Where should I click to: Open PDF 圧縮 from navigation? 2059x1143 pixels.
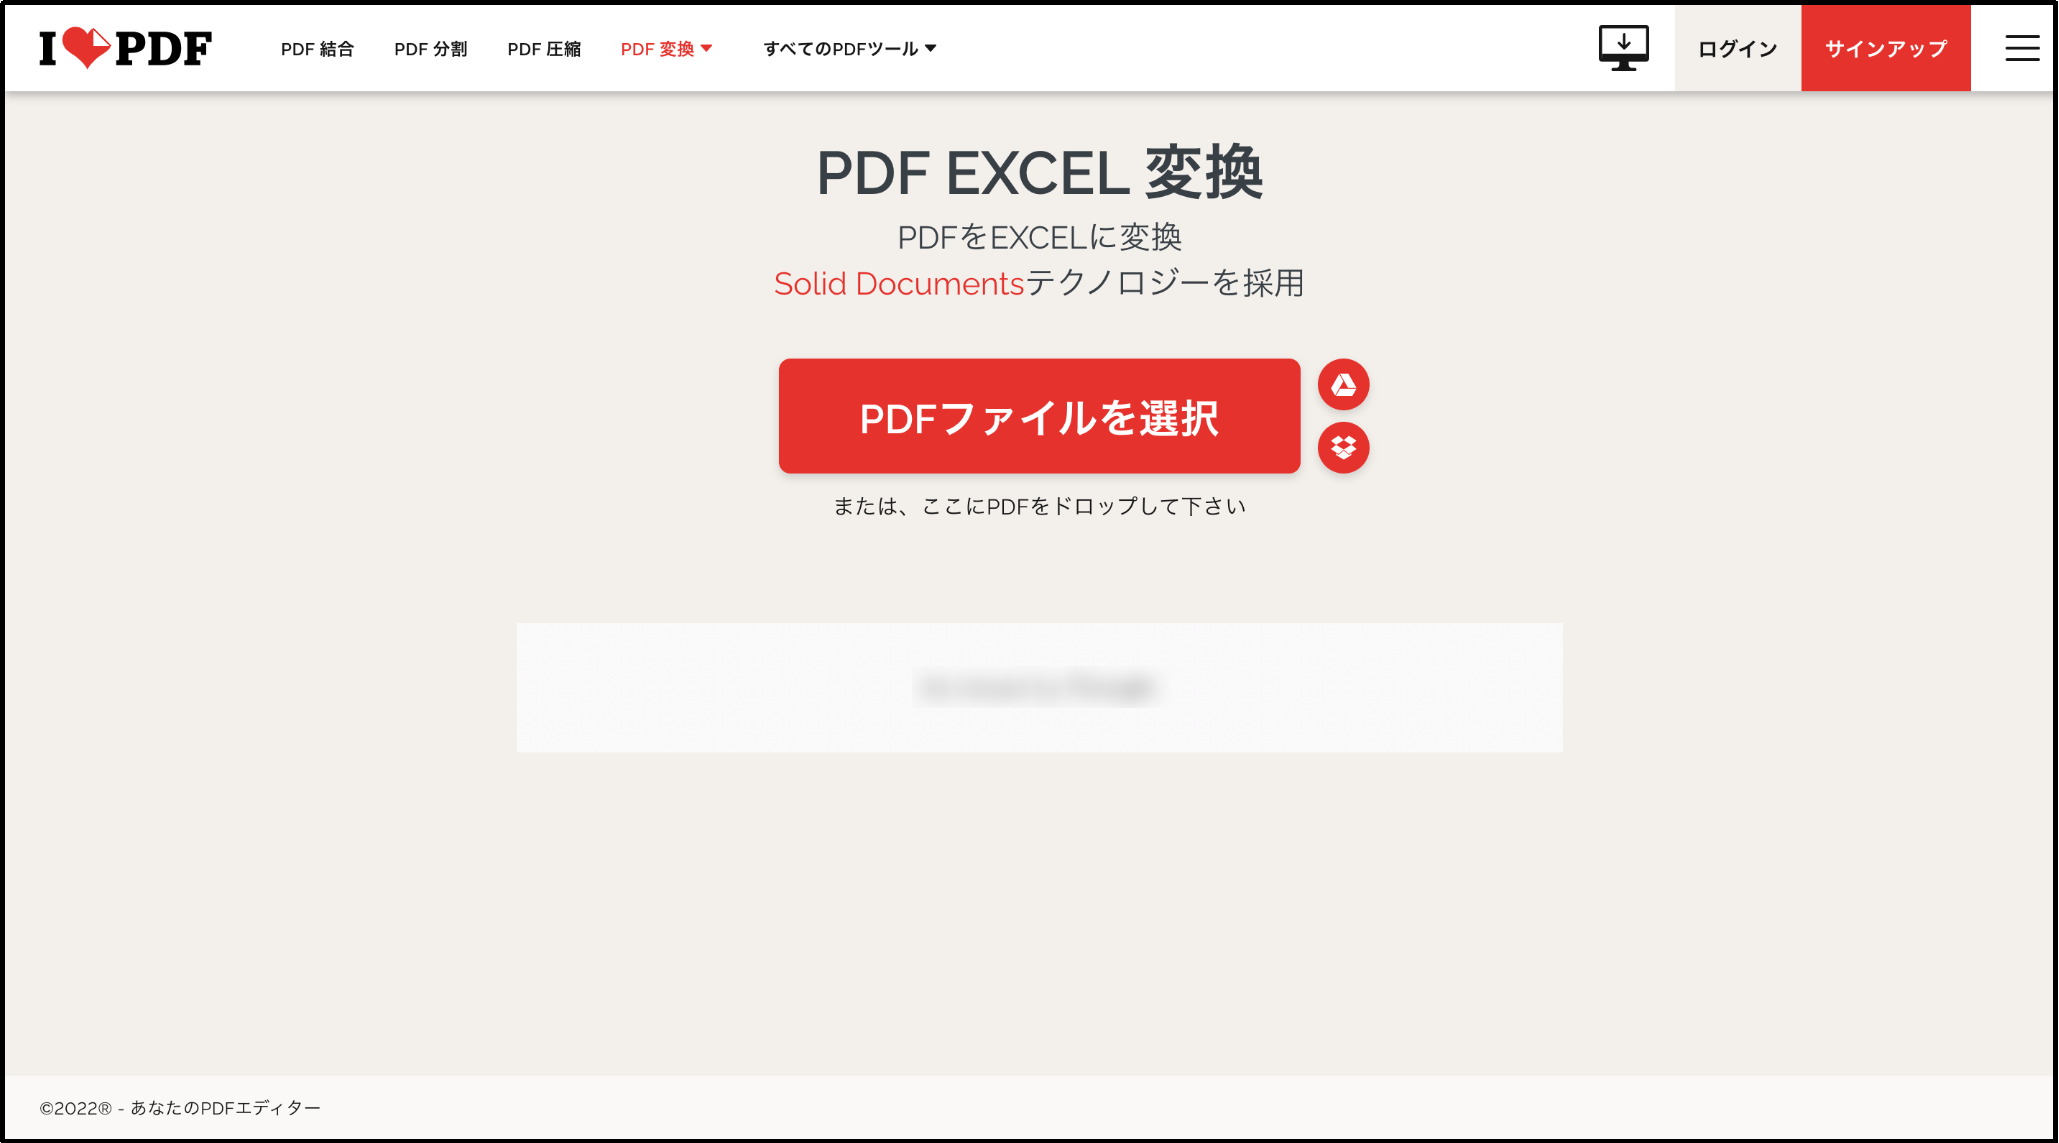coord(544,49)
